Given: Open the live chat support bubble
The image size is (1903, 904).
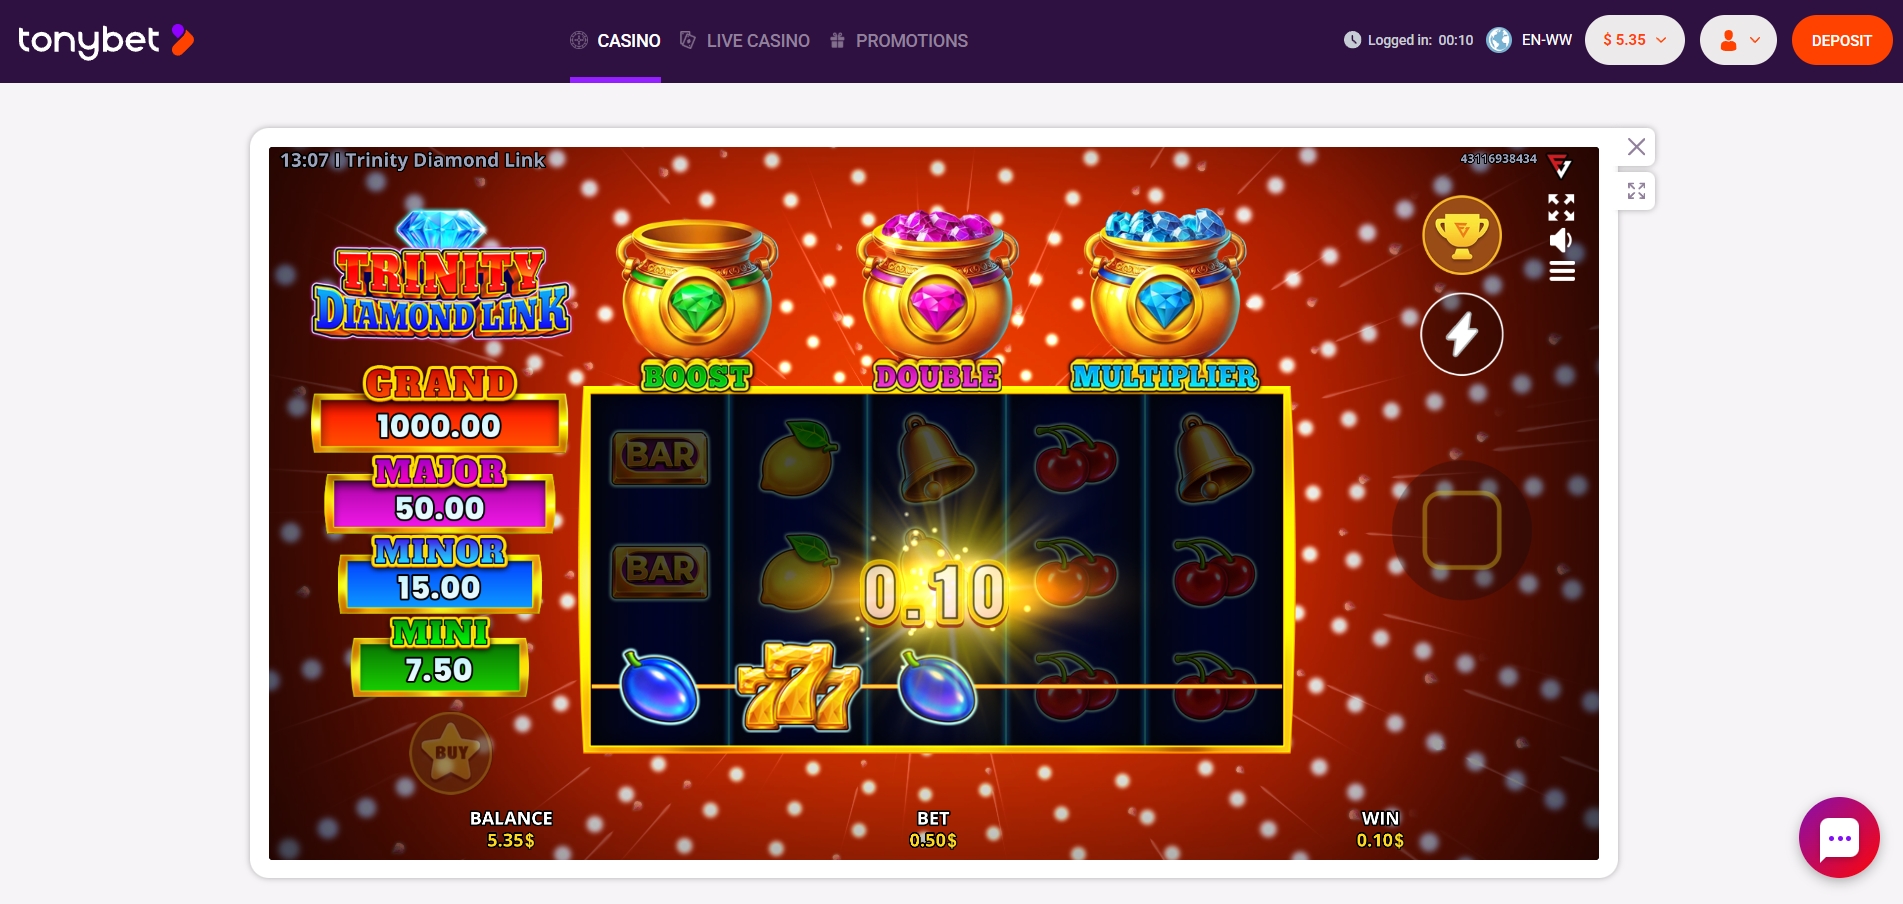Looking at the screenshot, I should point(1839,838).
